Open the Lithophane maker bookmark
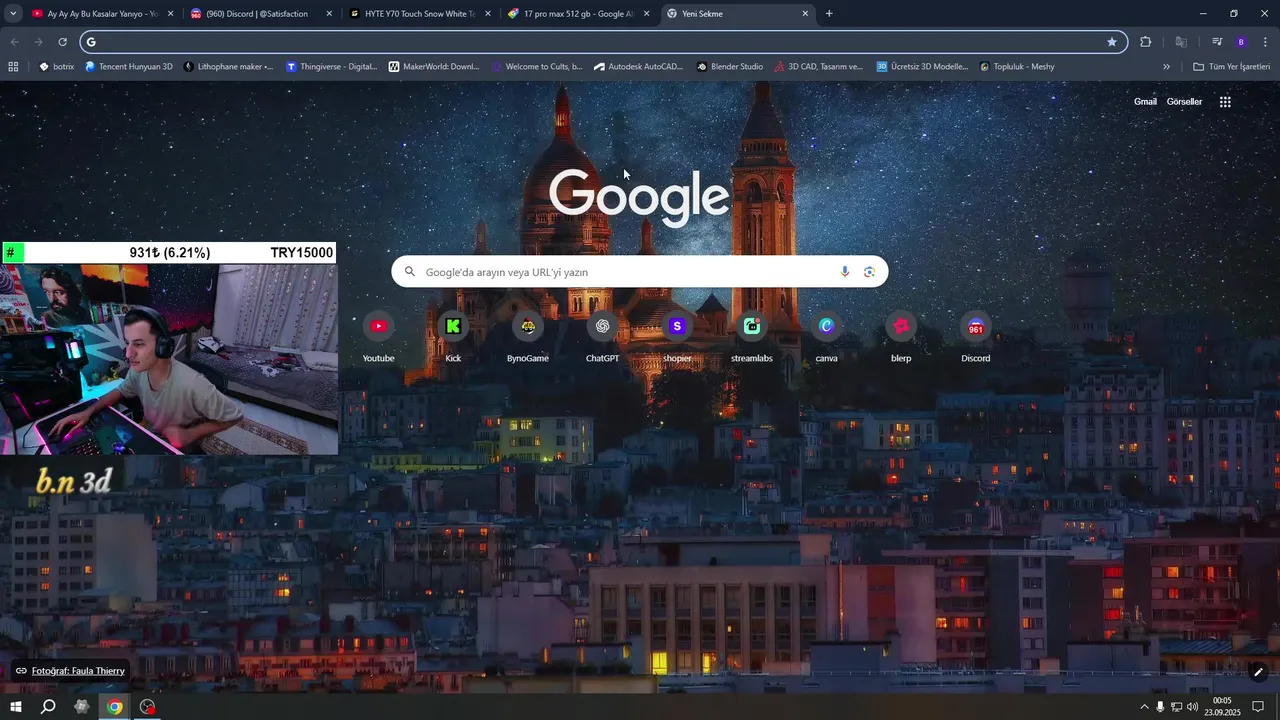 click(229, 67)
